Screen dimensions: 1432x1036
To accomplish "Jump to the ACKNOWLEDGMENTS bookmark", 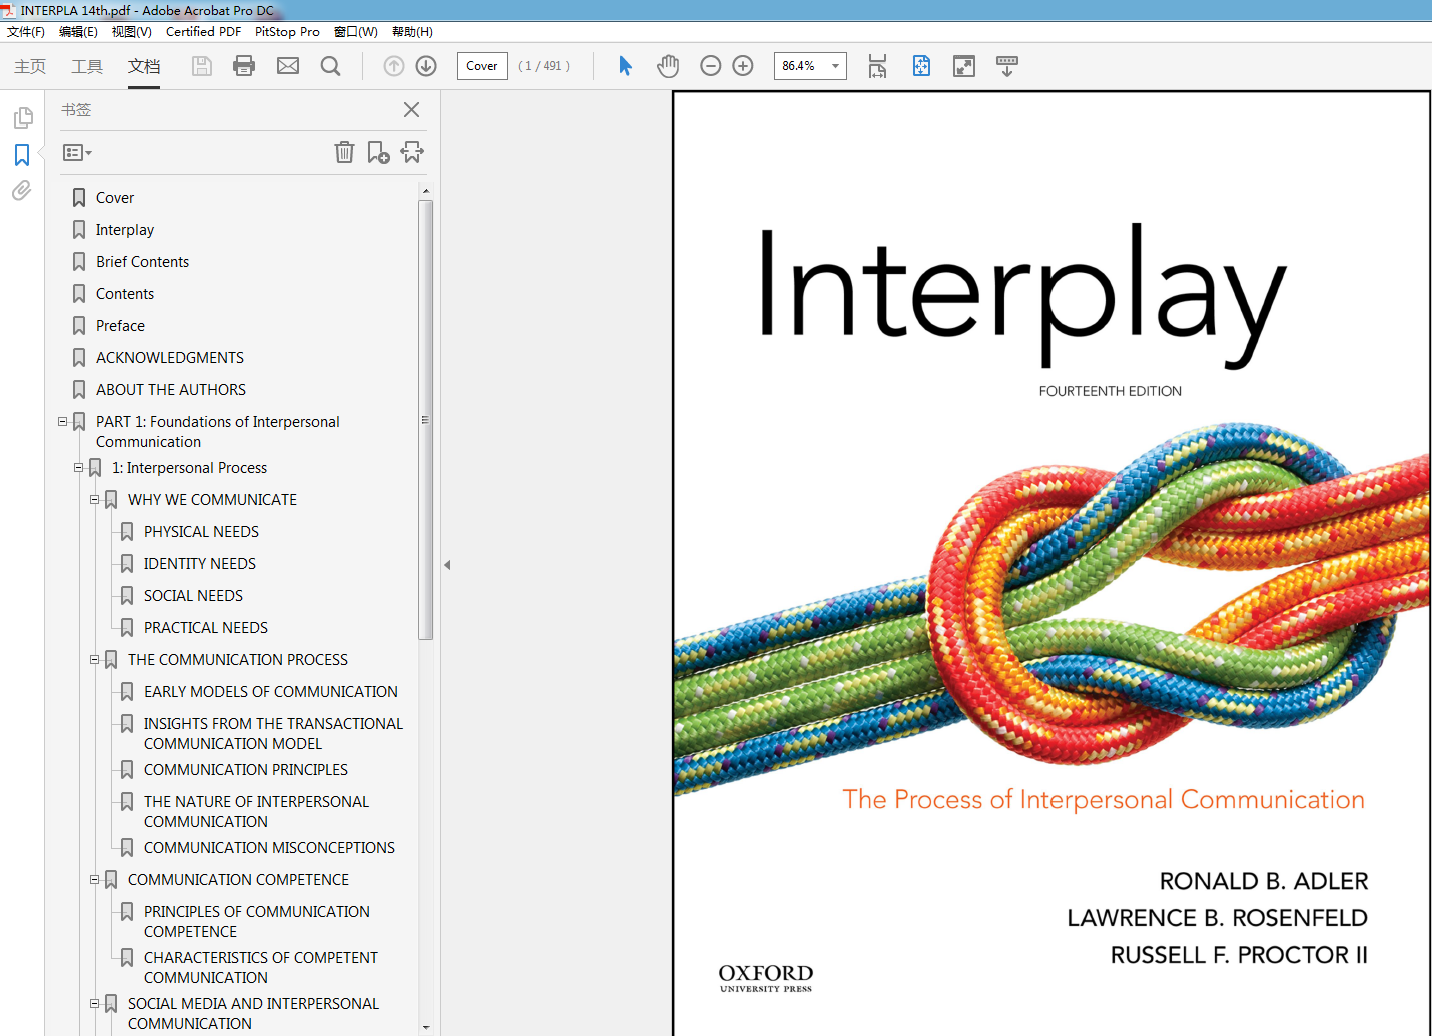I will click(x=170, y=358).
